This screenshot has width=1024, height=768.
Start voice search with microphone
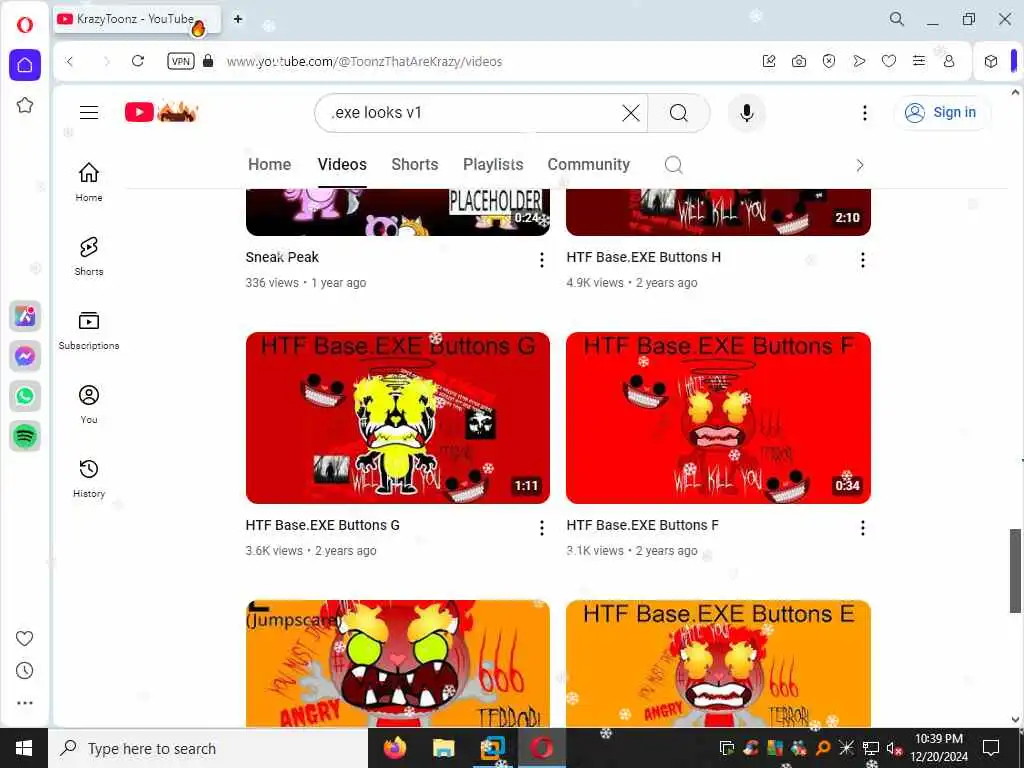746,113
